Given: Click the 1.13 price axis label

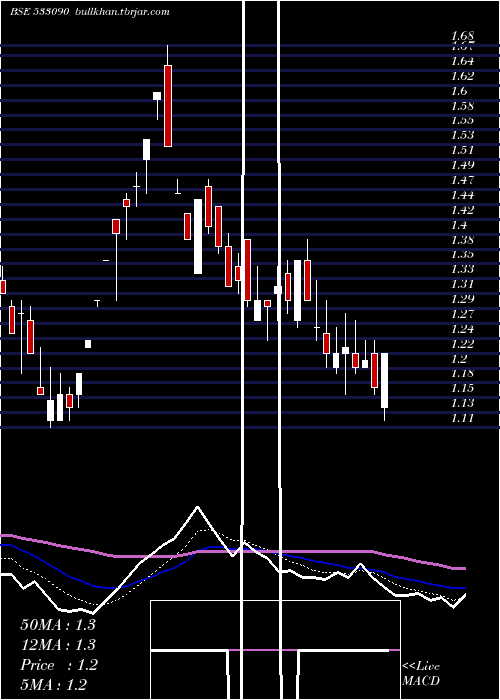Looking at the screenshot, I should 462,403.
